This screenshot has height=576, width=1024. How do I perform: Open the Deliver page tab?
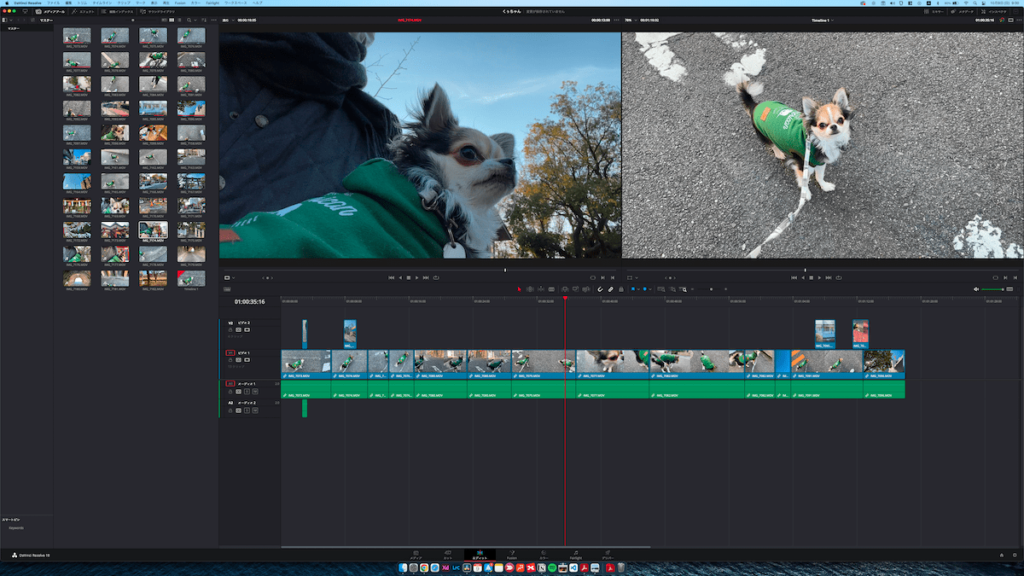coord(607,555)
